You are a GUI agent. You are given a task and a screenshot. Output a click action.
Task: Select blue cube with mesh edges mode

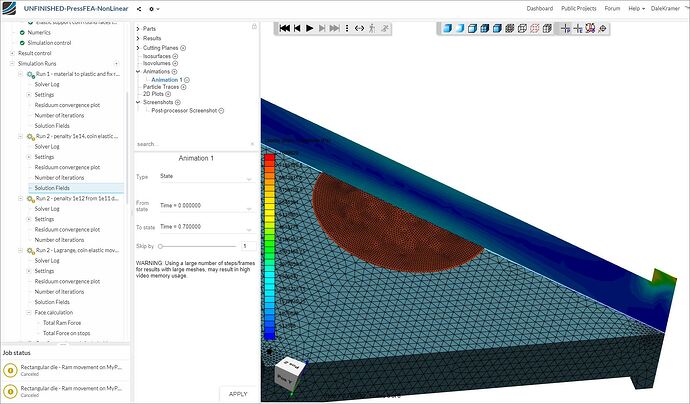point(484,28)
